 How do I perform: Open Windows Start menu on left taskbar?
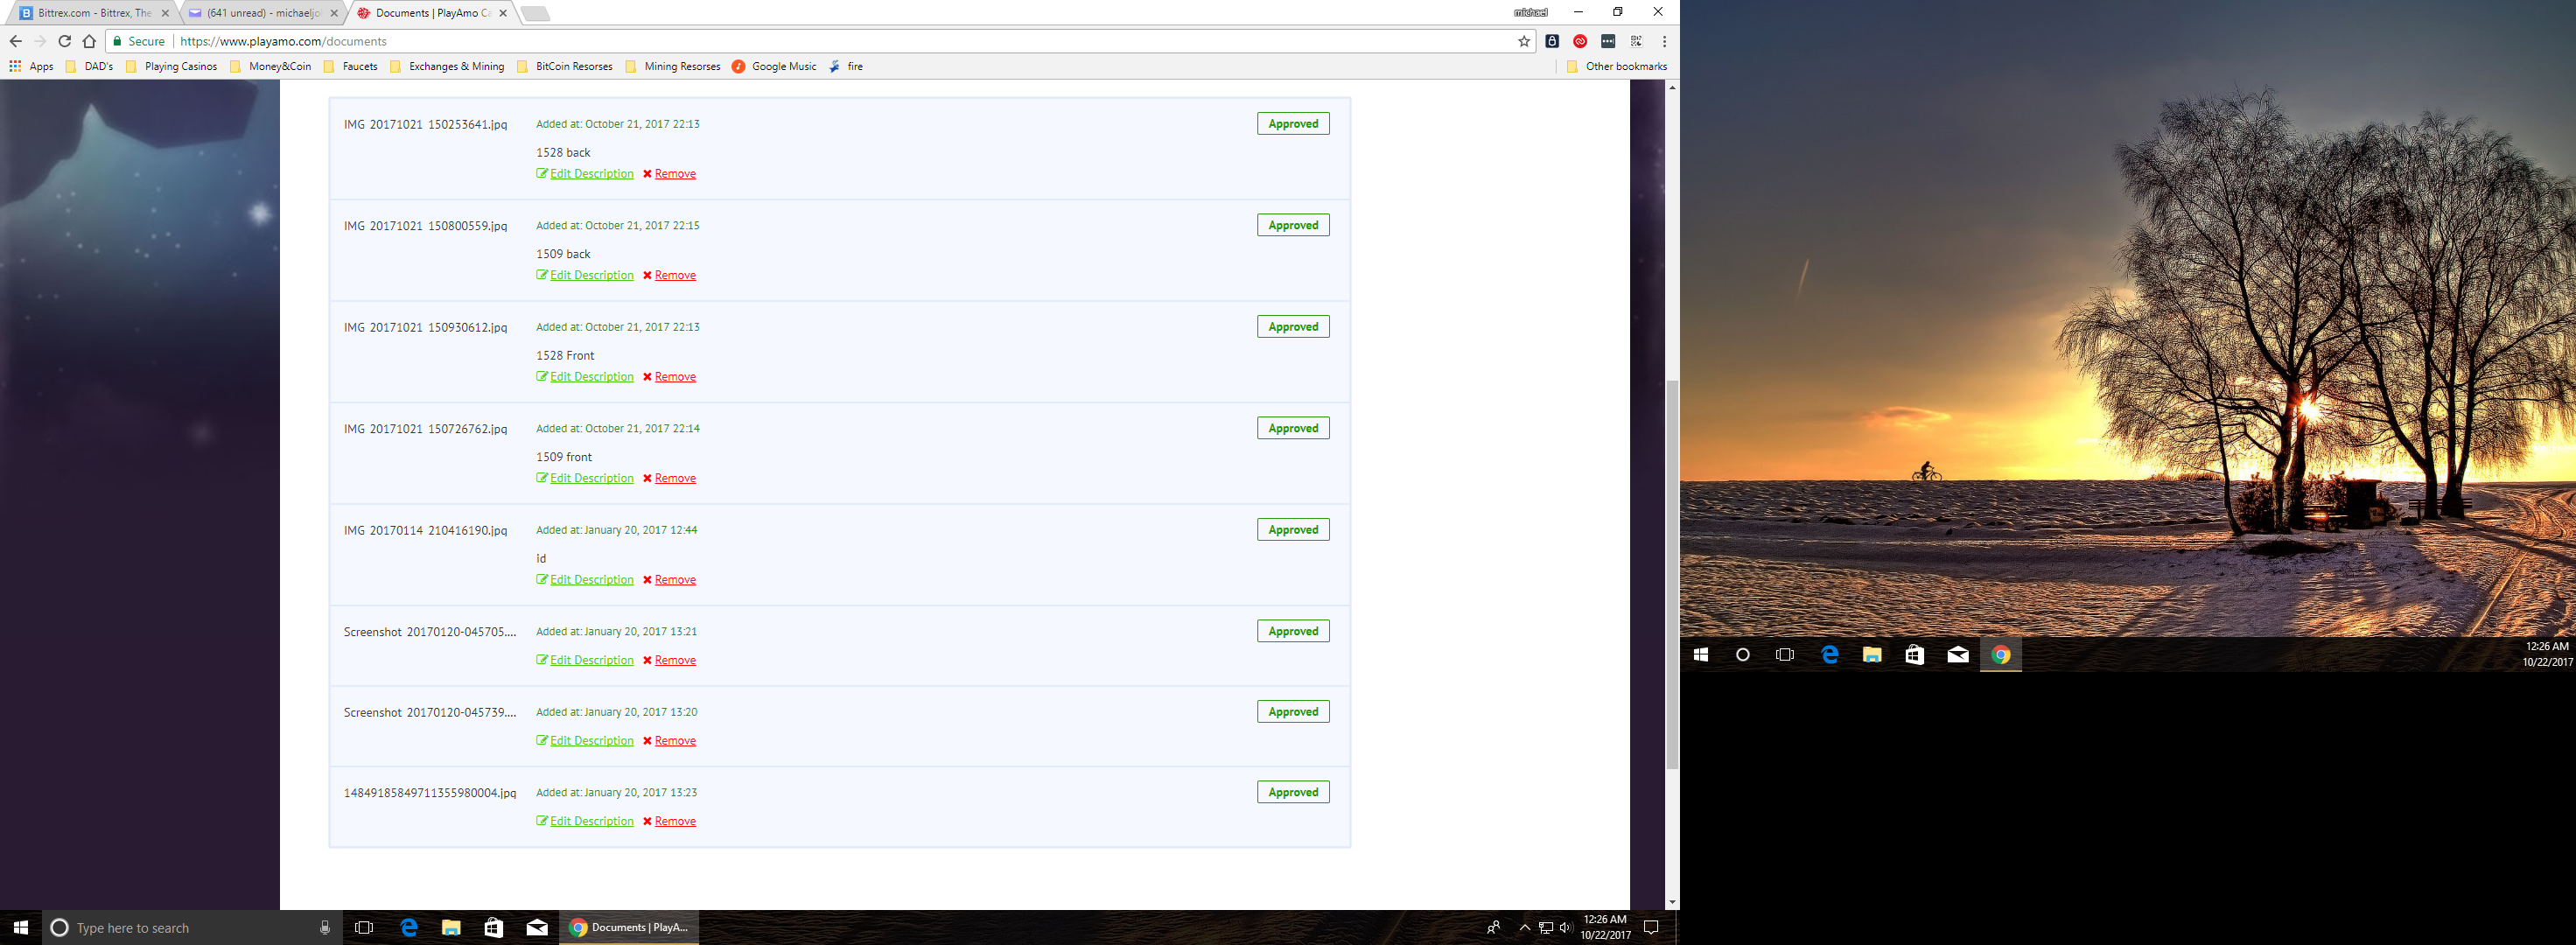pos(20,928)
